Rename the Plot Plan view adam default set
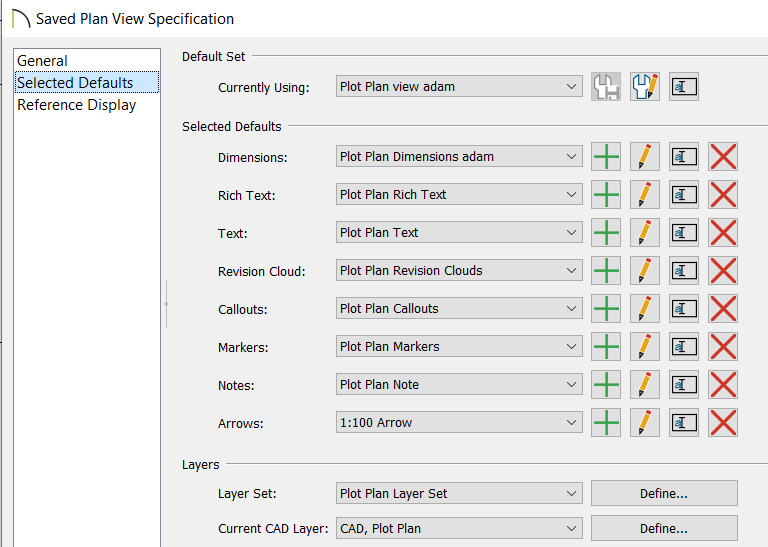Image resolution: width=768 pixels, height=547 pixels. pos(684,87)
